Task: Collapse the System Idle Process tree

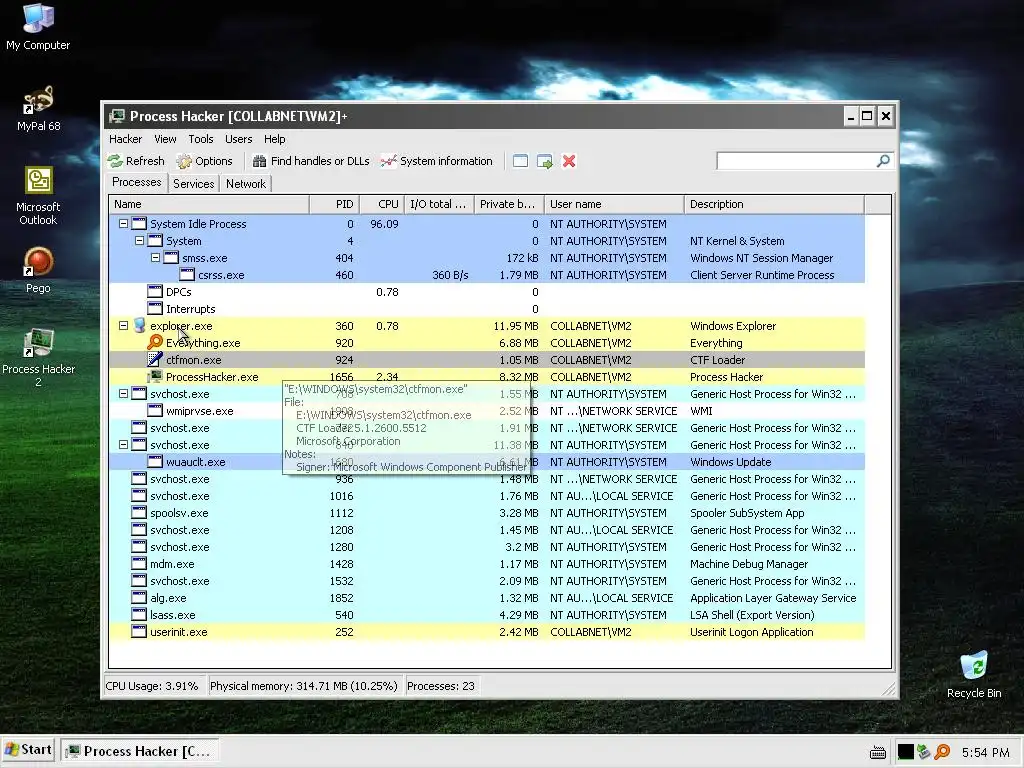Action: (123, 224)
